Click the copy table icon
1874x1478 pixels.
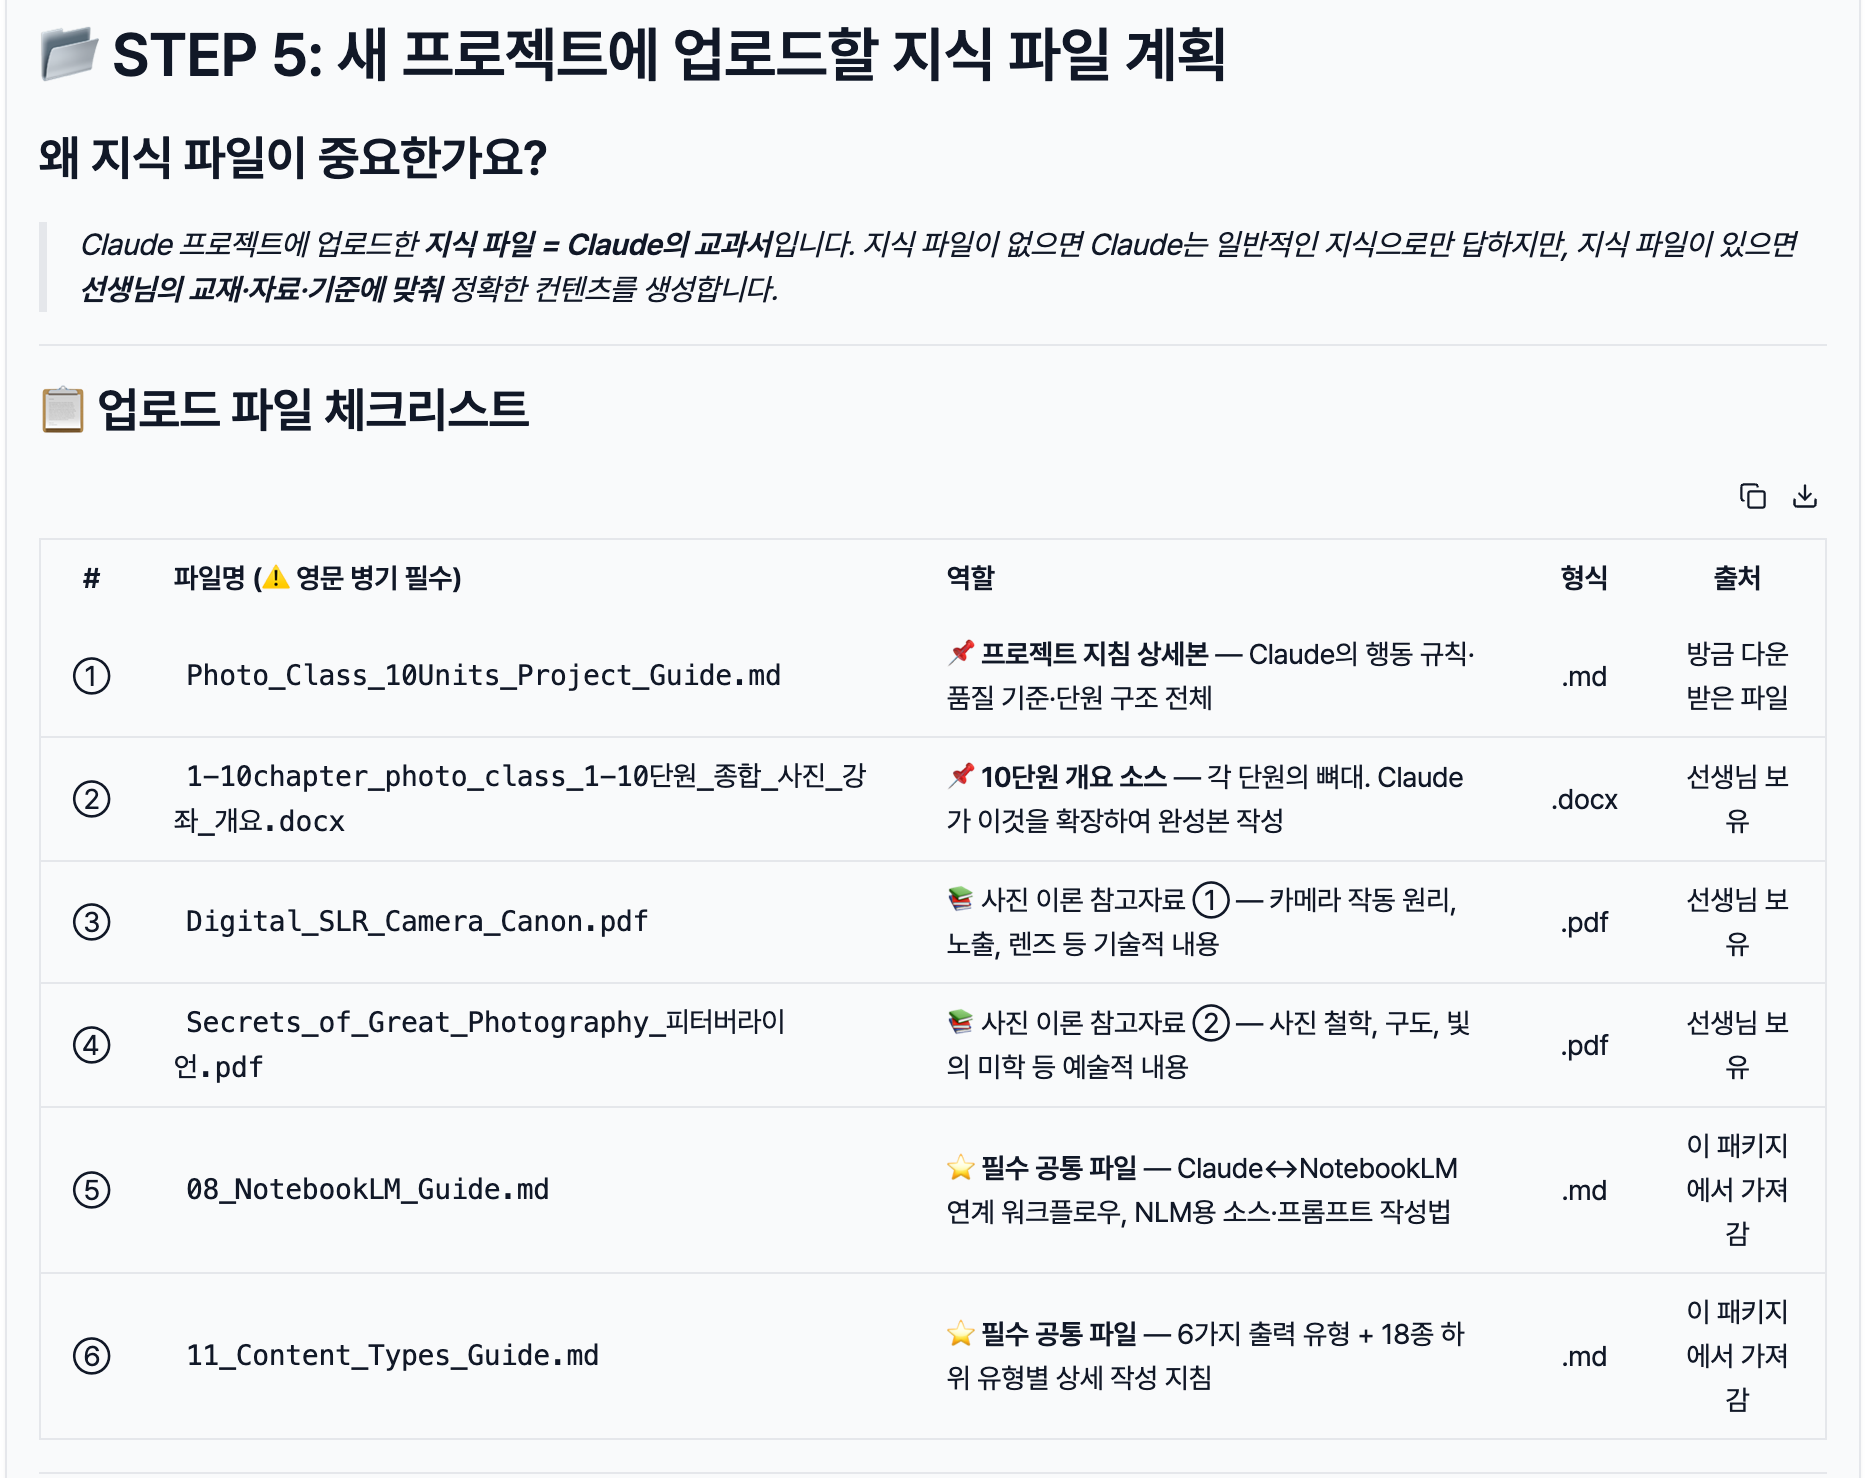point(1752,496)
